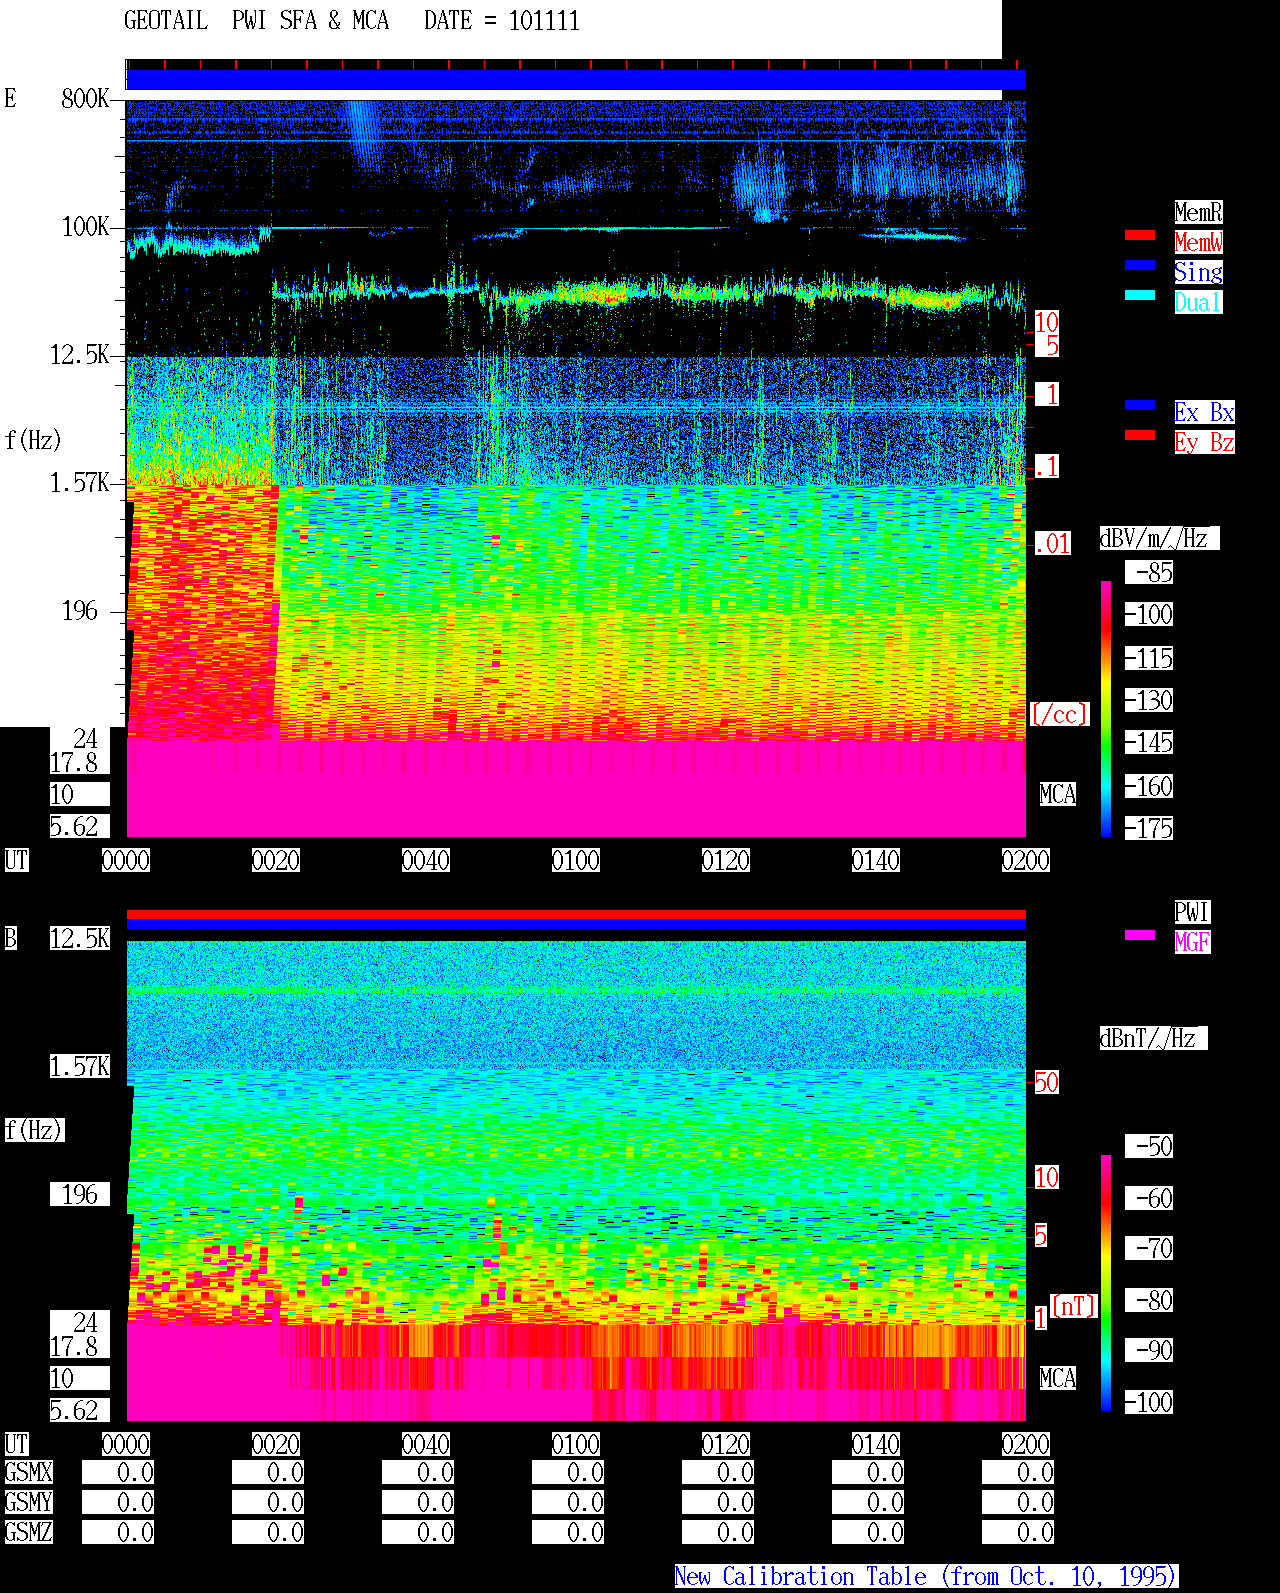
Task: Click the magenta MGF legend swatch
Action: 1140,935
